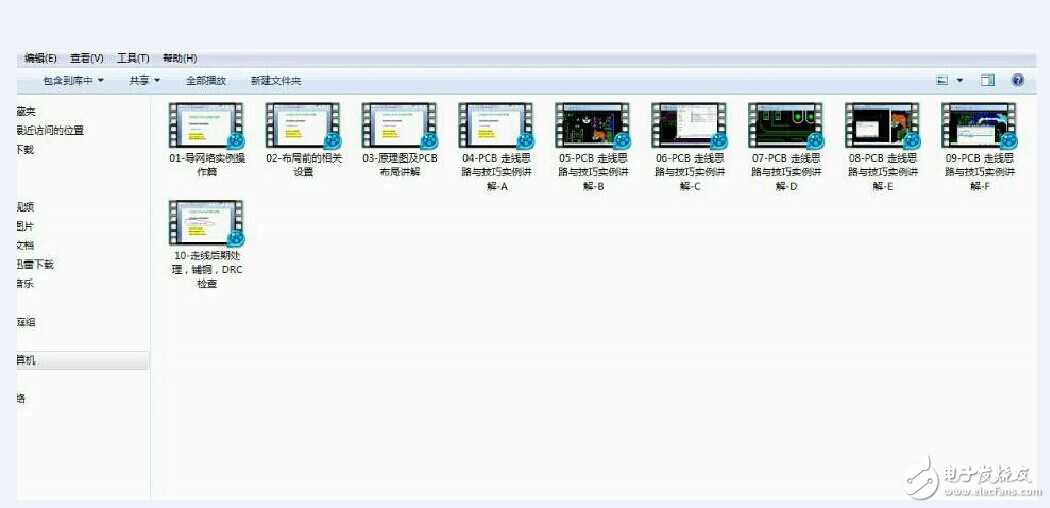Screen dimensions: 1050x508
Task: Open the 查看(V) menu
Action: tap(86, 59)
